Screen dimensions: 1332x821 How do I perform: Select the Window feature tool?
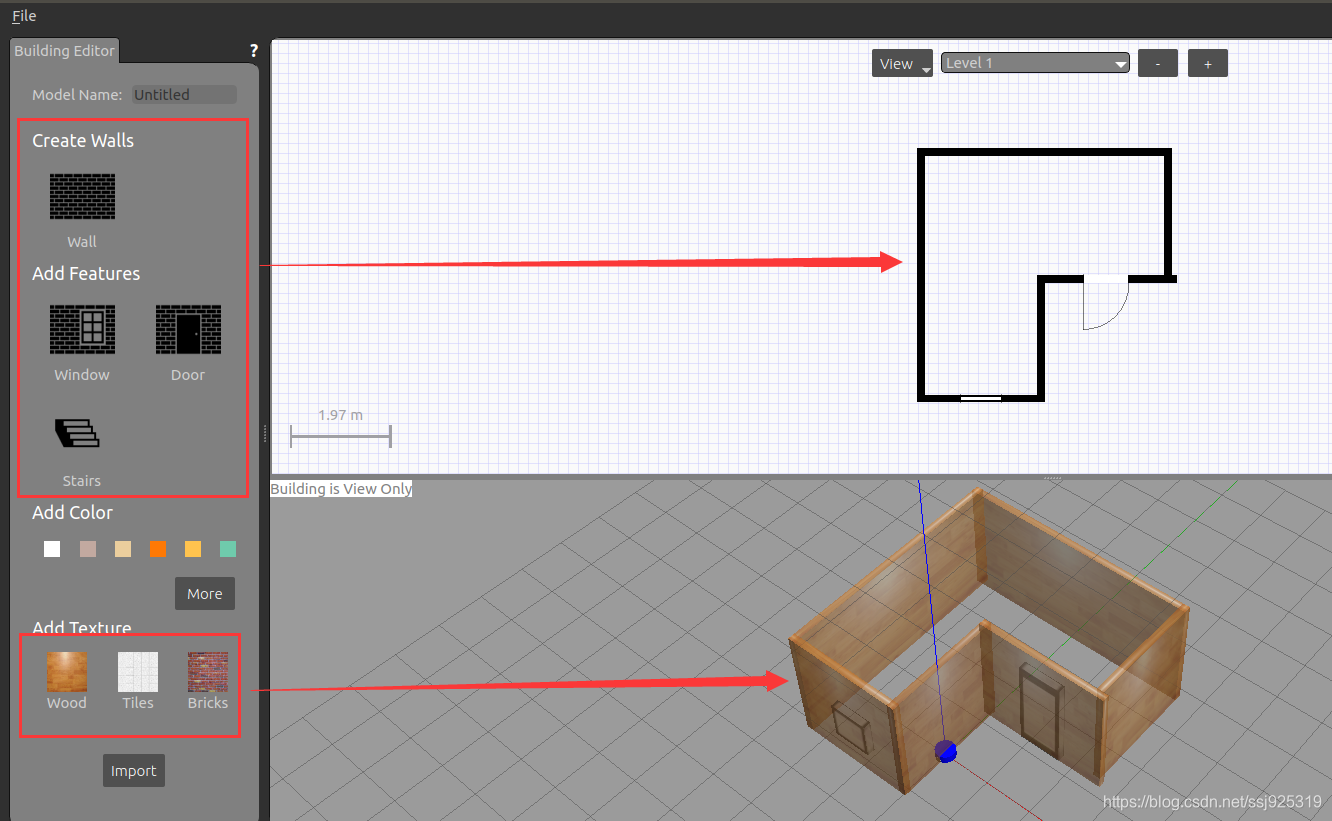pos(82,330)
